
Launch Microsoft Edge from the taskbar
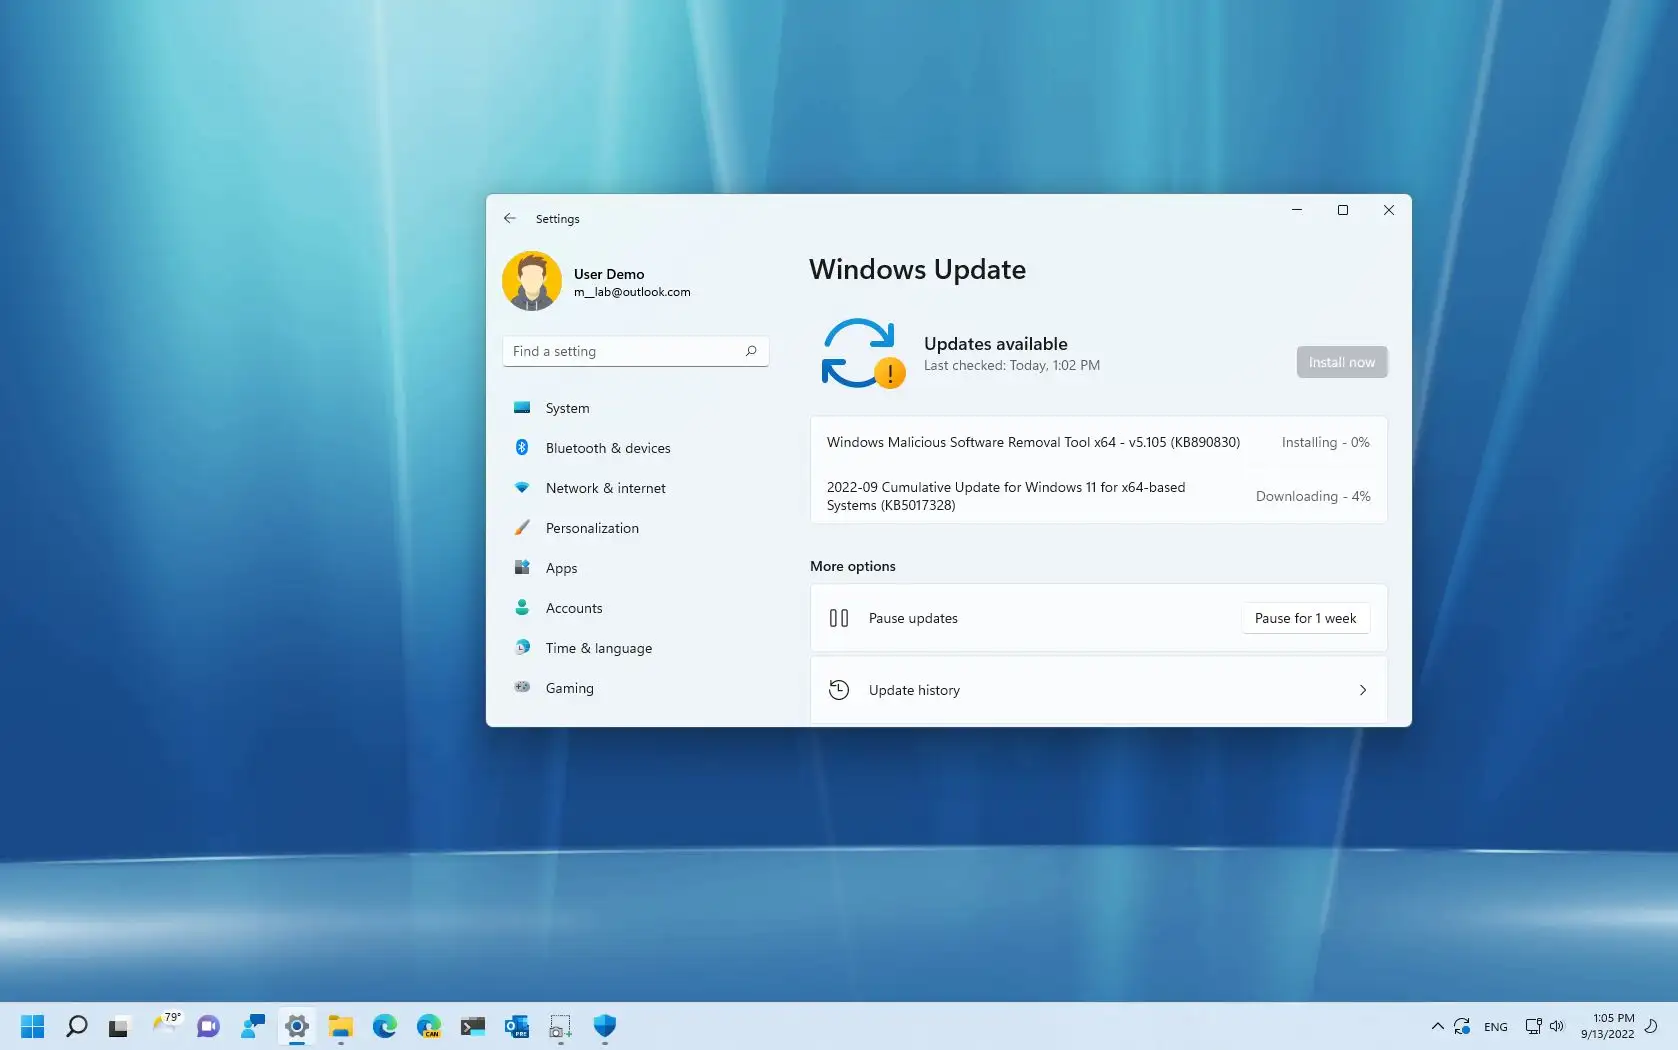(x=385, y=1026)
